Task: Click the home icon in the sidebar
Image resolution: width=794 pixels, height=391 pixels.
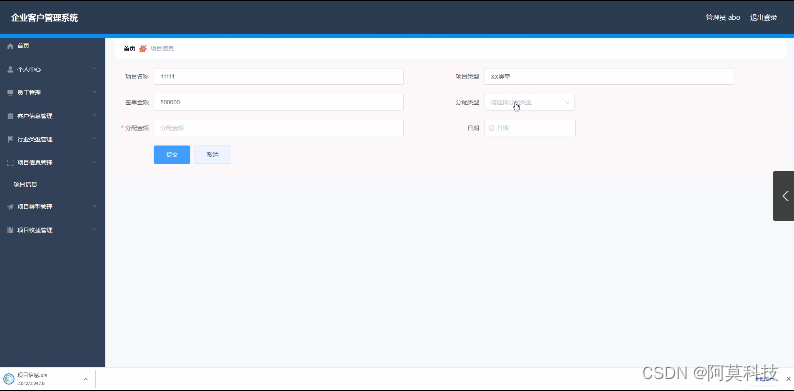Action: [x=10, y=46]
